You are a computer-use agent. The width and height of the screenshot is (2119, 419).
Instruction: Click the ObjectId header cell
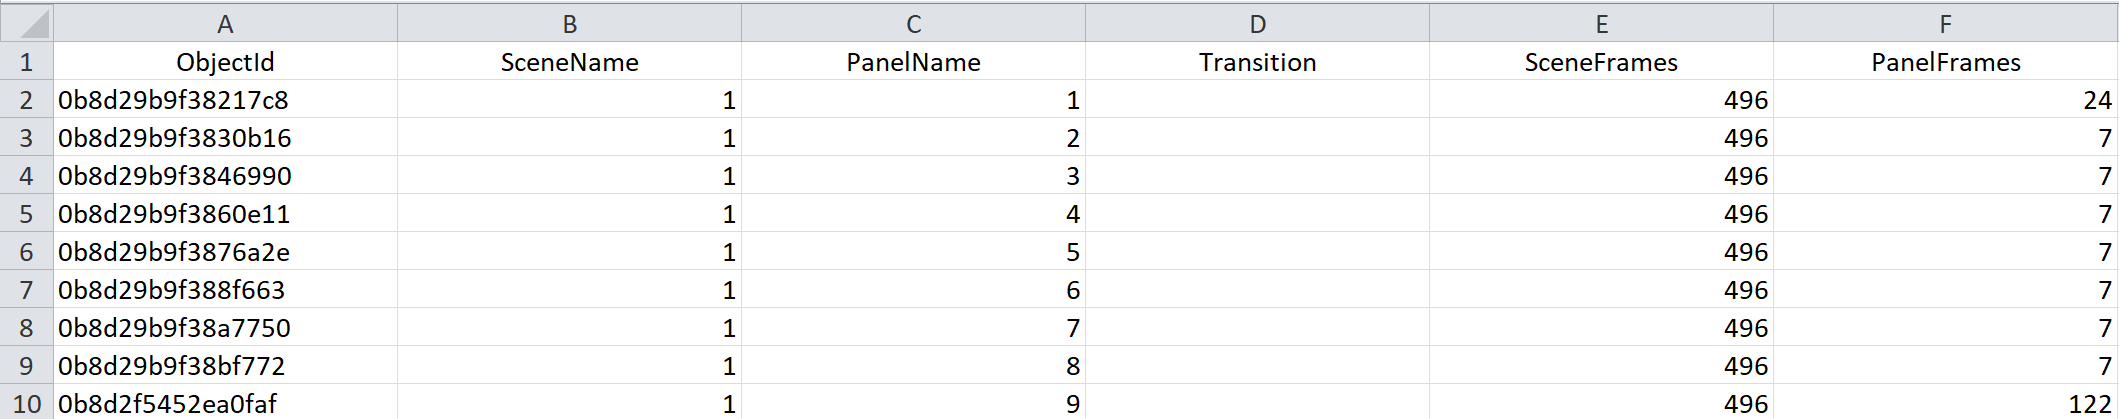coord(225,62)
